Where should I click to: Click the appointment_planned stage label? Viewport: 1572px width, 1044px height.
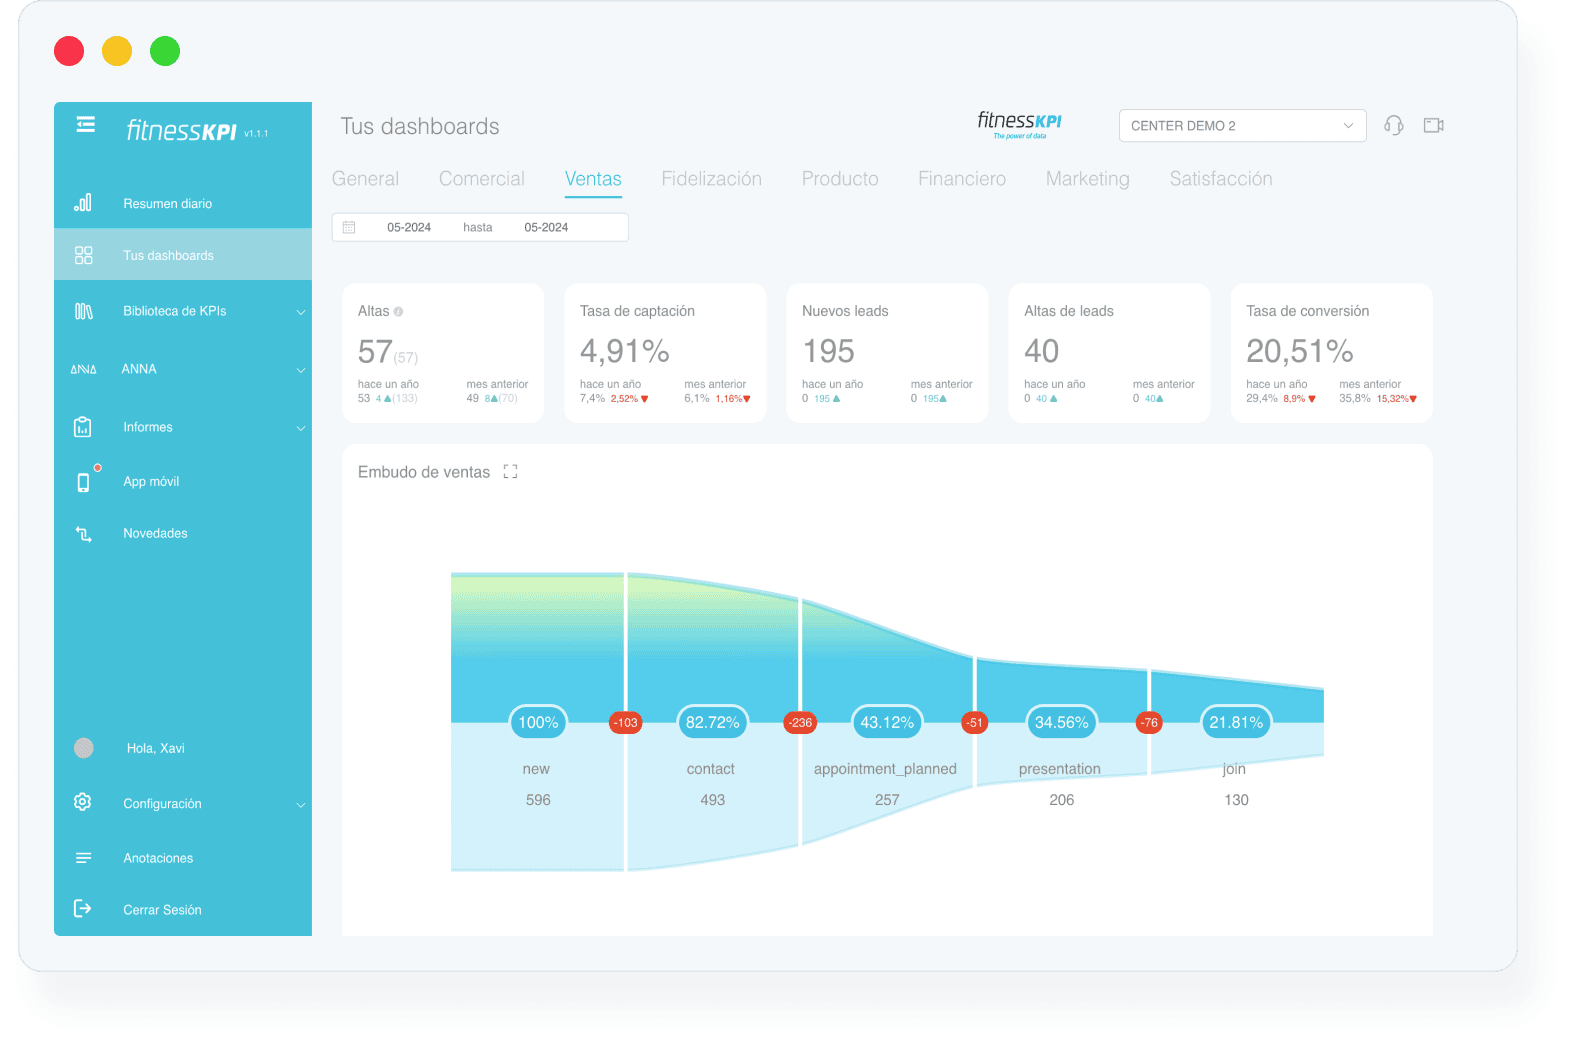click(x=885, y=769)
